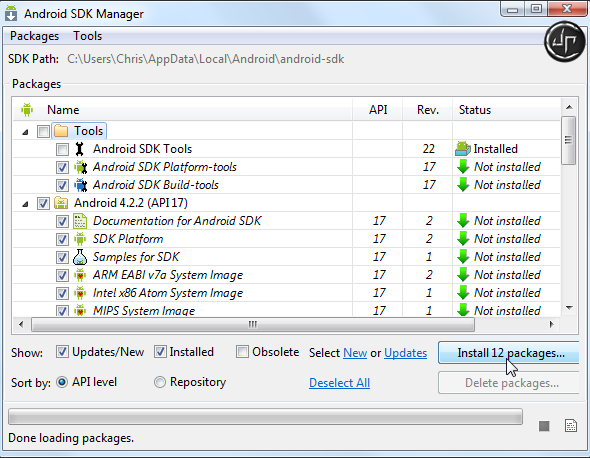Image resolution: width=590 pixels, height=458 pixels.
Task: Click the SDK Platform android icon
Action: pyautogui.click(x=80, y=239)
